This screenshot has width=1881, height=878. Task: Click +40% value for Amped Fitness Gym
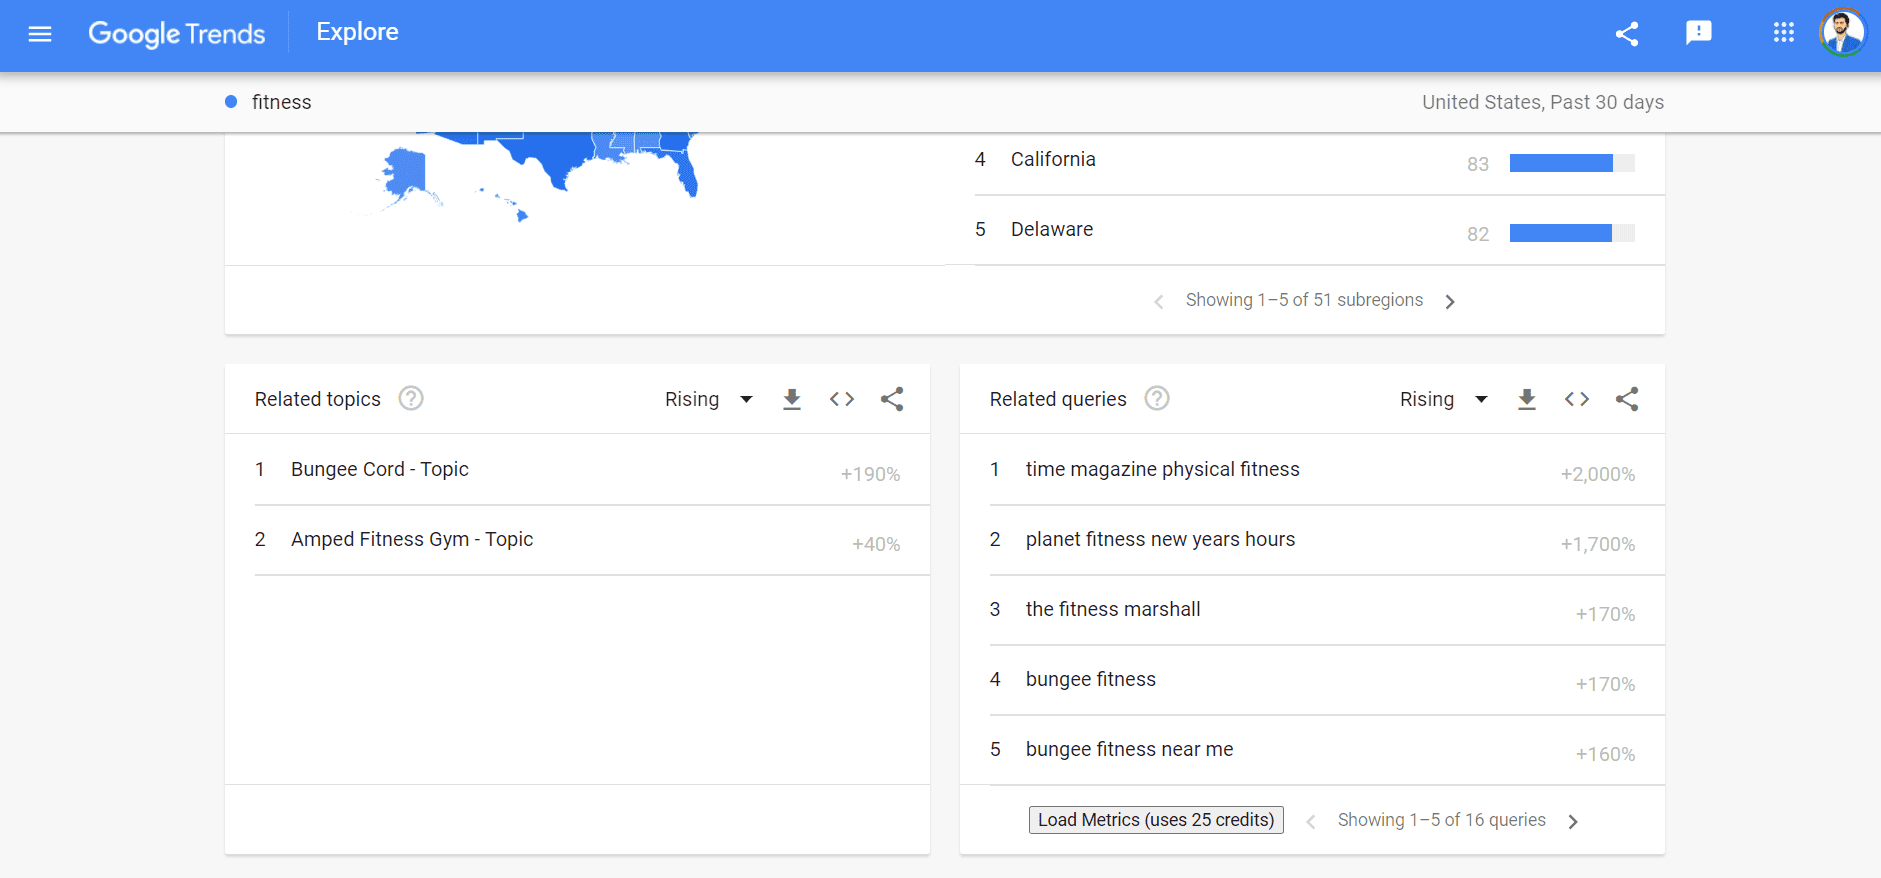click(x=876, y=544)
